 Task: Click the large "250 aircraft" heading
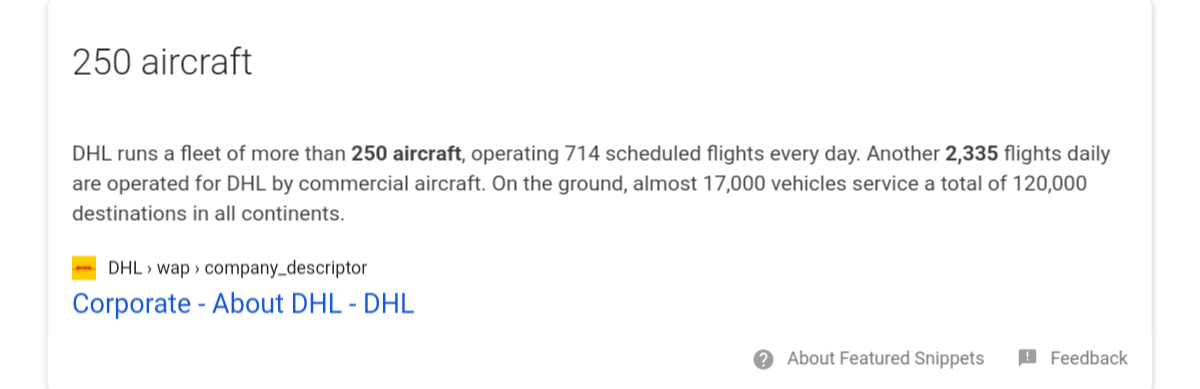162,62
